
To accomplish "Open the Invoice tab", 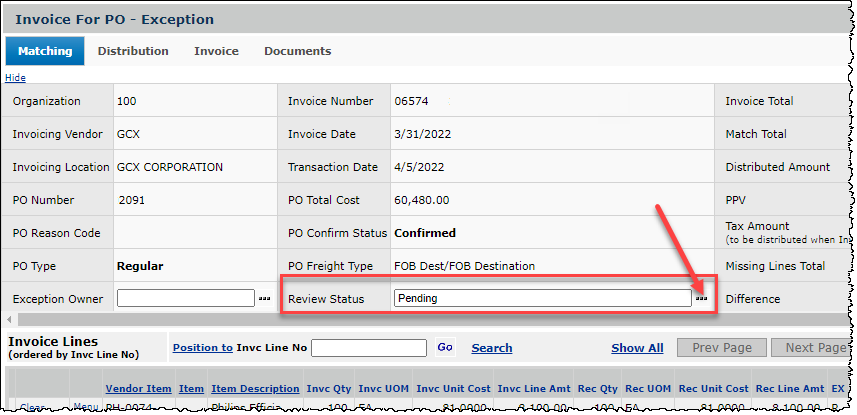I will coord(216,51).
